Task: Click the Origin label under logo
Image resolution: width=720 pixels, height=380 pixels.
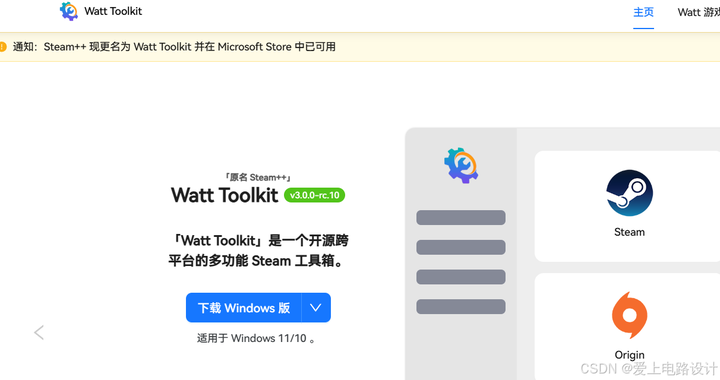Action: coord(630,355)
